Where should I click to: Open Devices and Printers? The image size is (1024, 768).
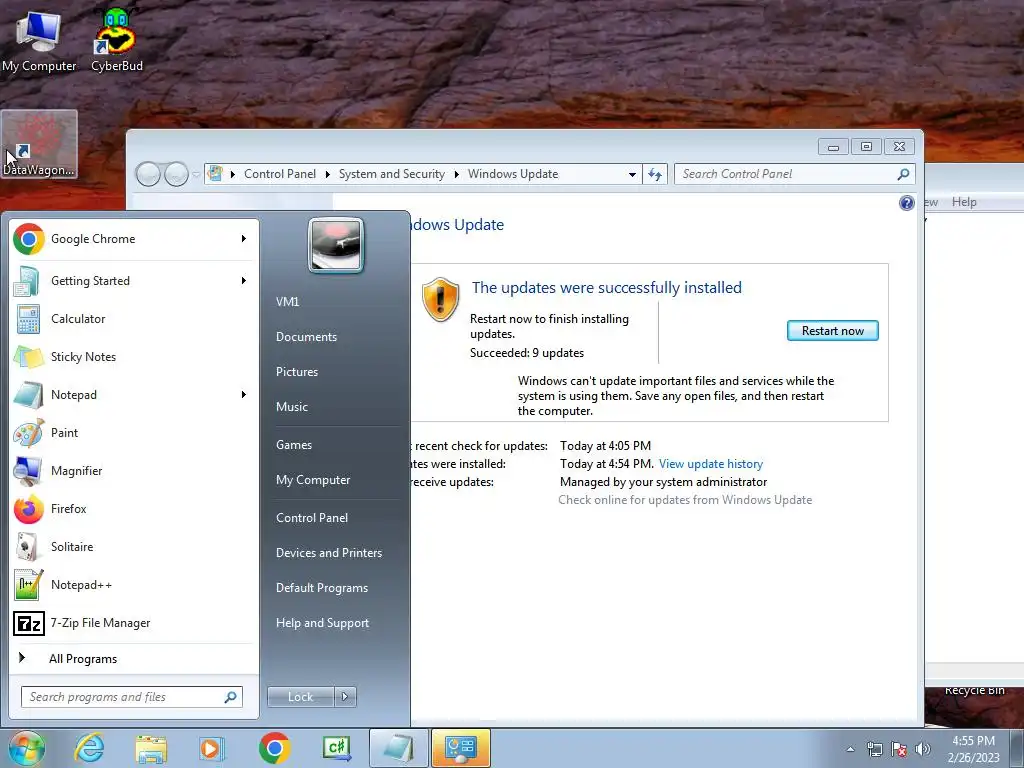(x=329, y=552)
